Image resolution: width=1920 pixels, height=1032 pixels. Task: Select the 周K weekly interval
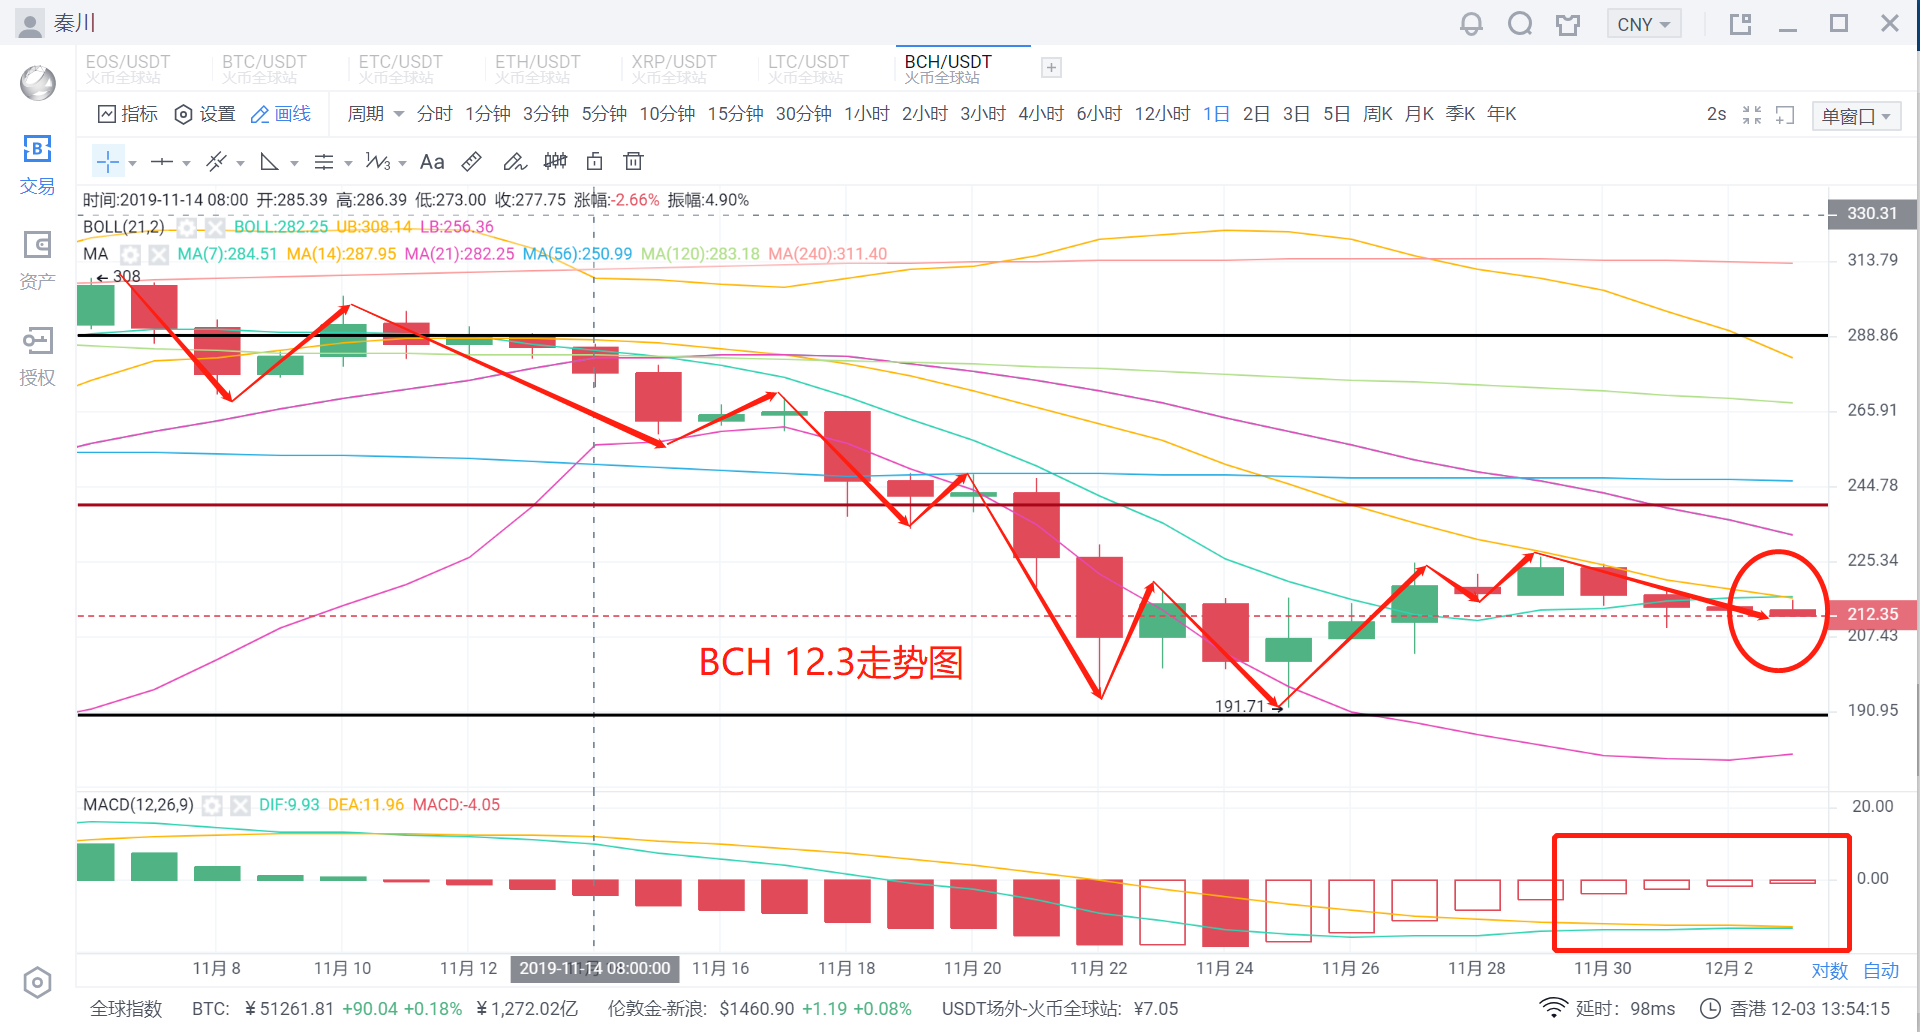[1378, 114]
